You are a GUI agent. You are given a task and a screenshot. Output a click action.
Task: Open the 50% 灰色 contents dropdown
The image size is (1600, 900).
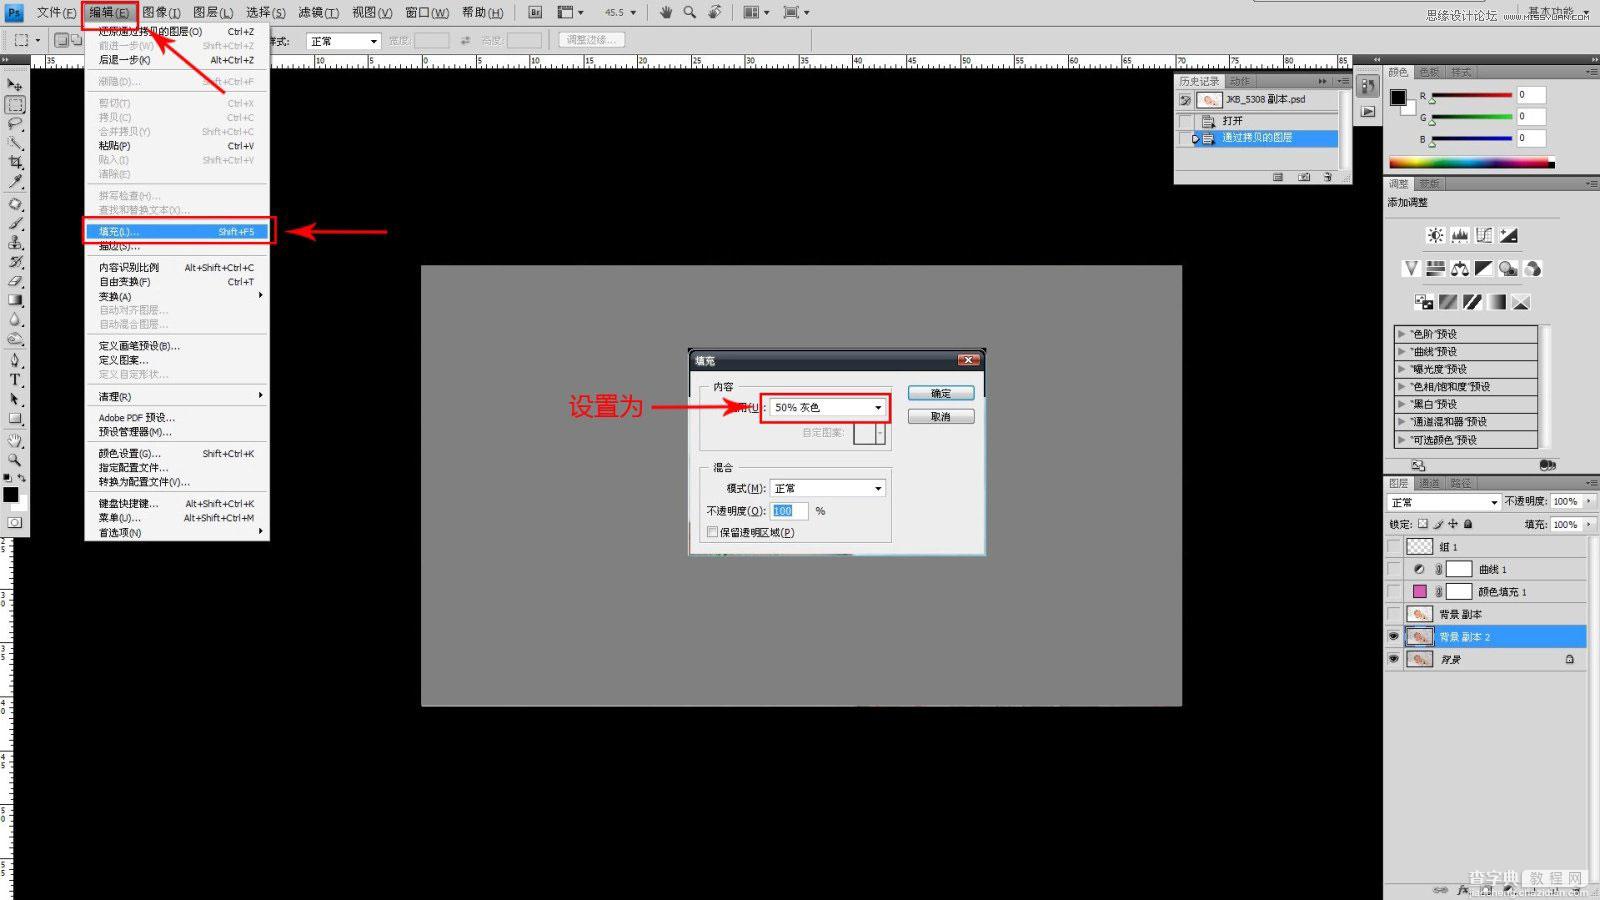(827, 407)
